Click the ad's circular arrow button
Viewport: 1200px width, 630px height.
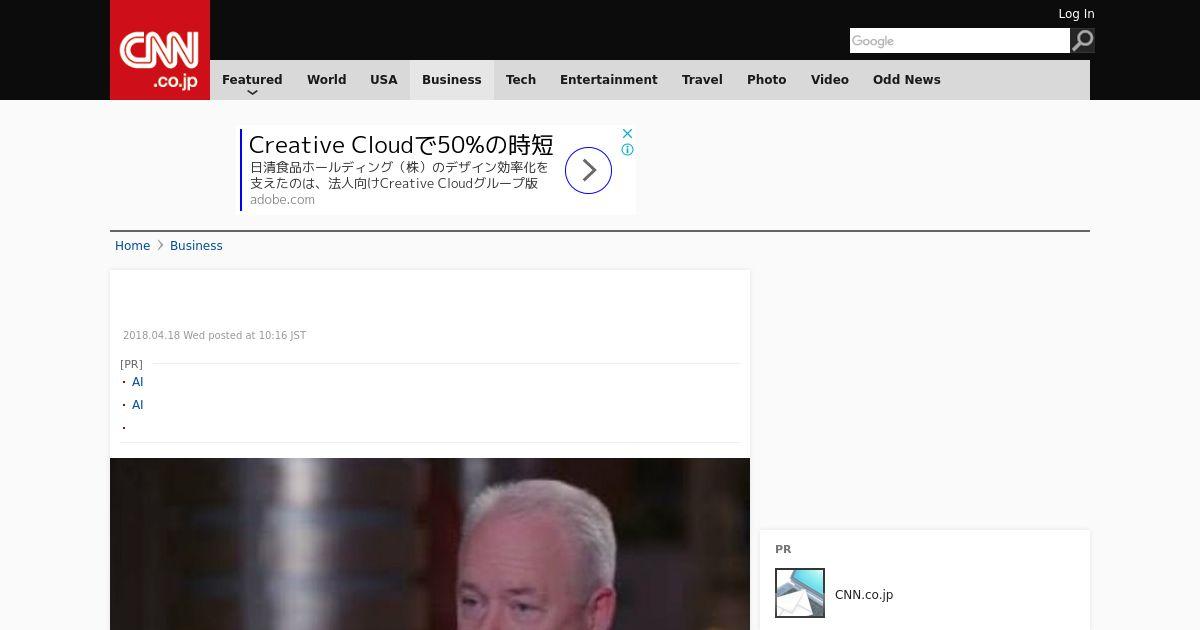(588, 170)
